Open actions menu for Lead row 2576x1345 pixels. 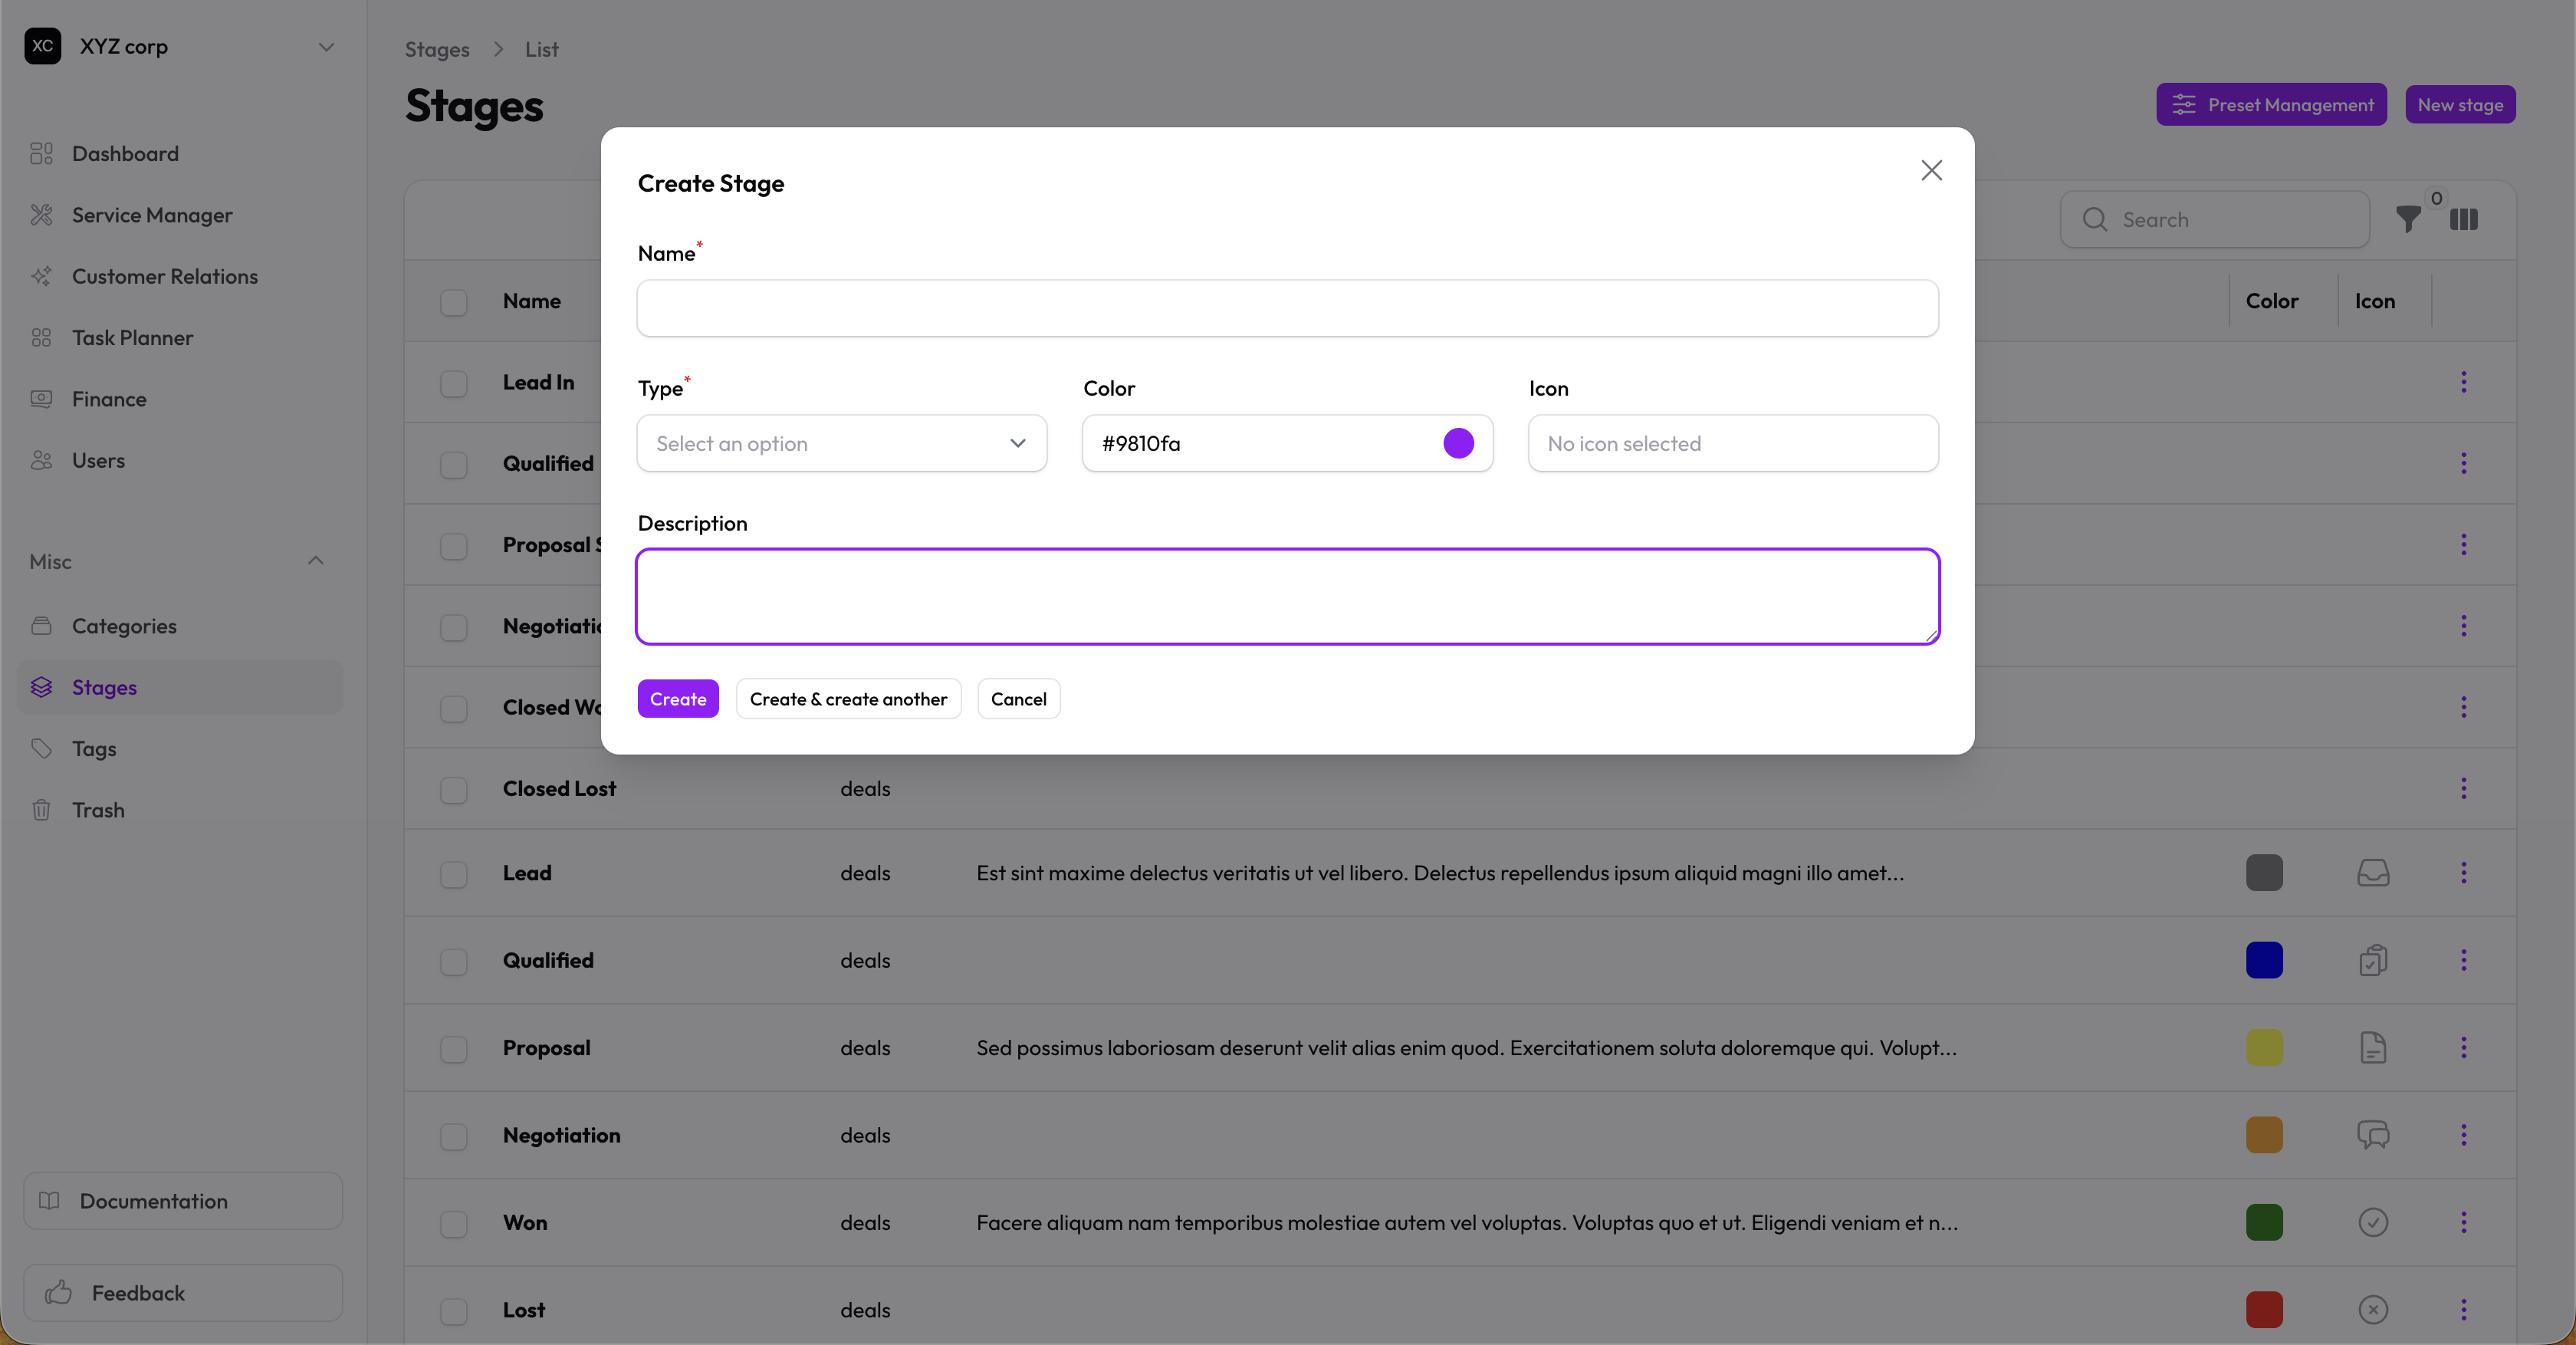(x=2464, y=873)
